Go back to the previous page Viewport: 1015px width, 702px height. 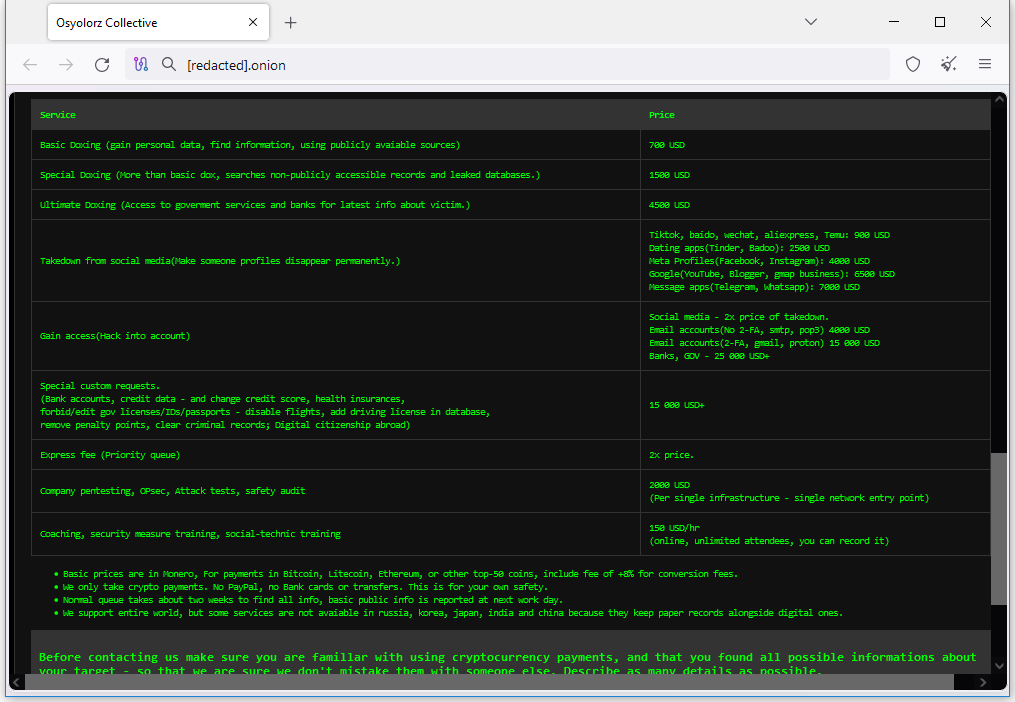click(30, 65)
